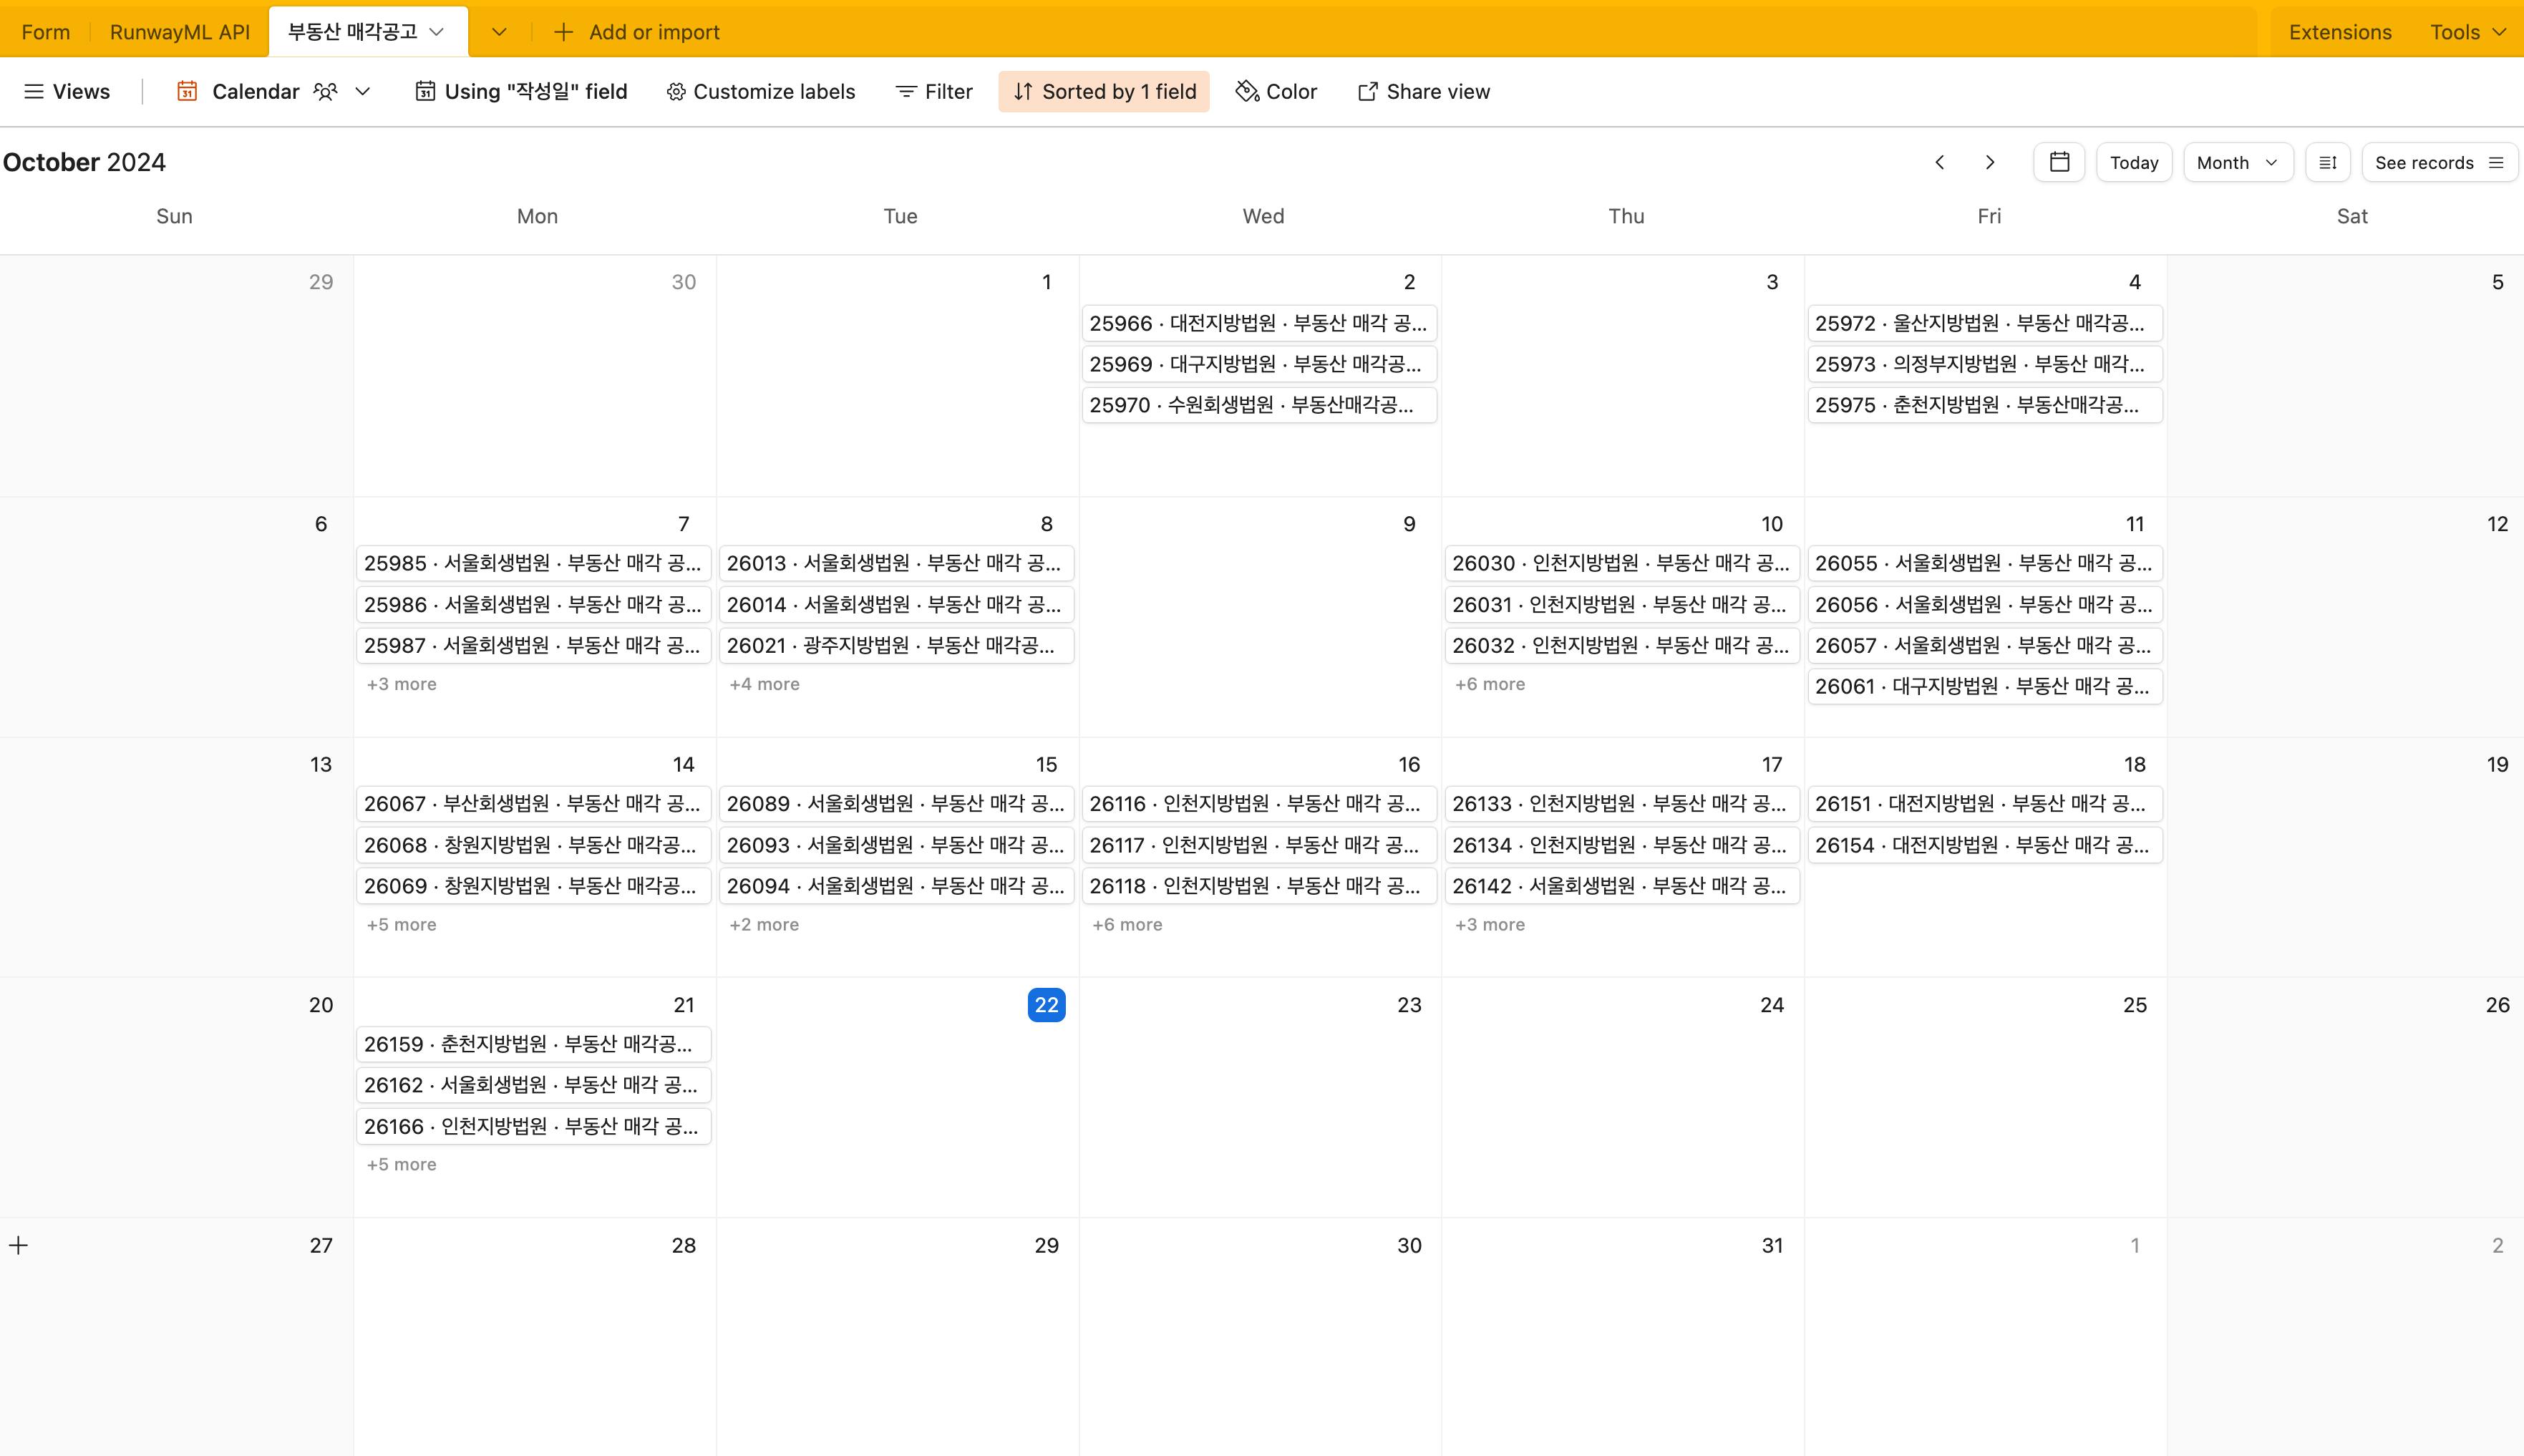Switch to the Form tab
Image resolution: width=2524 pixels, height=1456 pixels.
pos(46,32)
